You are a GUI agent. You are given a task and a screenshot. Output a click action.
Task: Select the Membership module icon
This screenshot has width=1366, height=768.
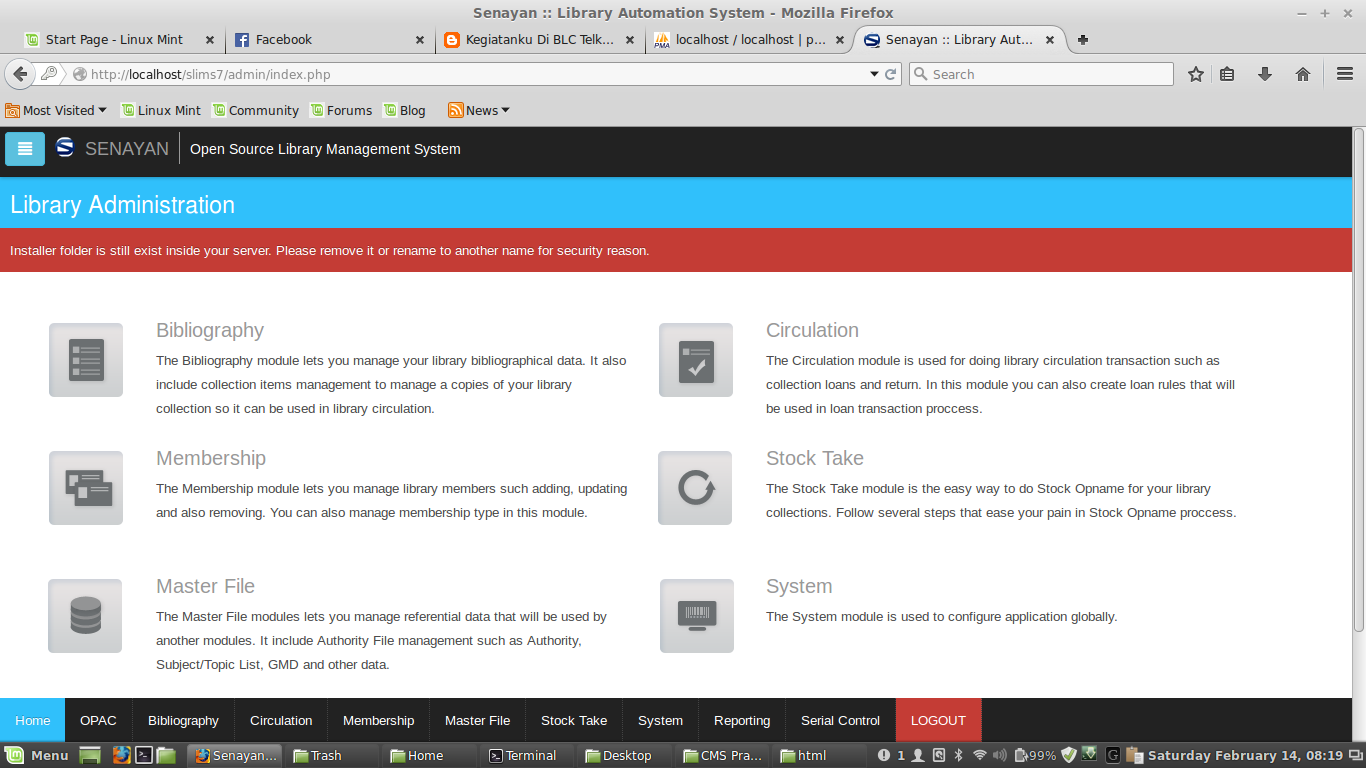85,487
